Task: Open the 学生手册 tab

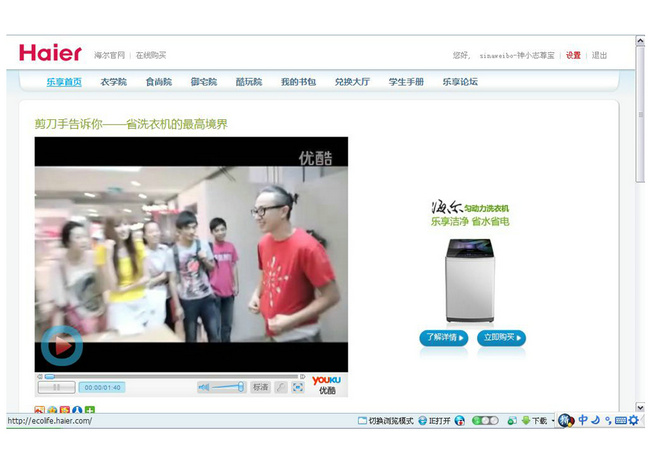Action: 406,82
